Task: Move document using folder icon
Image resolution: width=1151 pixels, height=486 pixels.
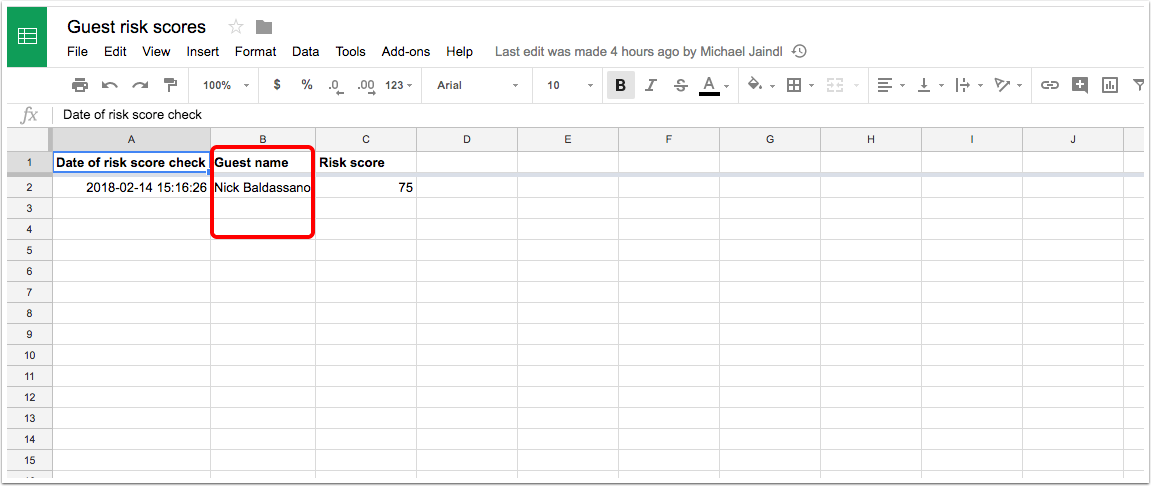Action: click(264, 27)
